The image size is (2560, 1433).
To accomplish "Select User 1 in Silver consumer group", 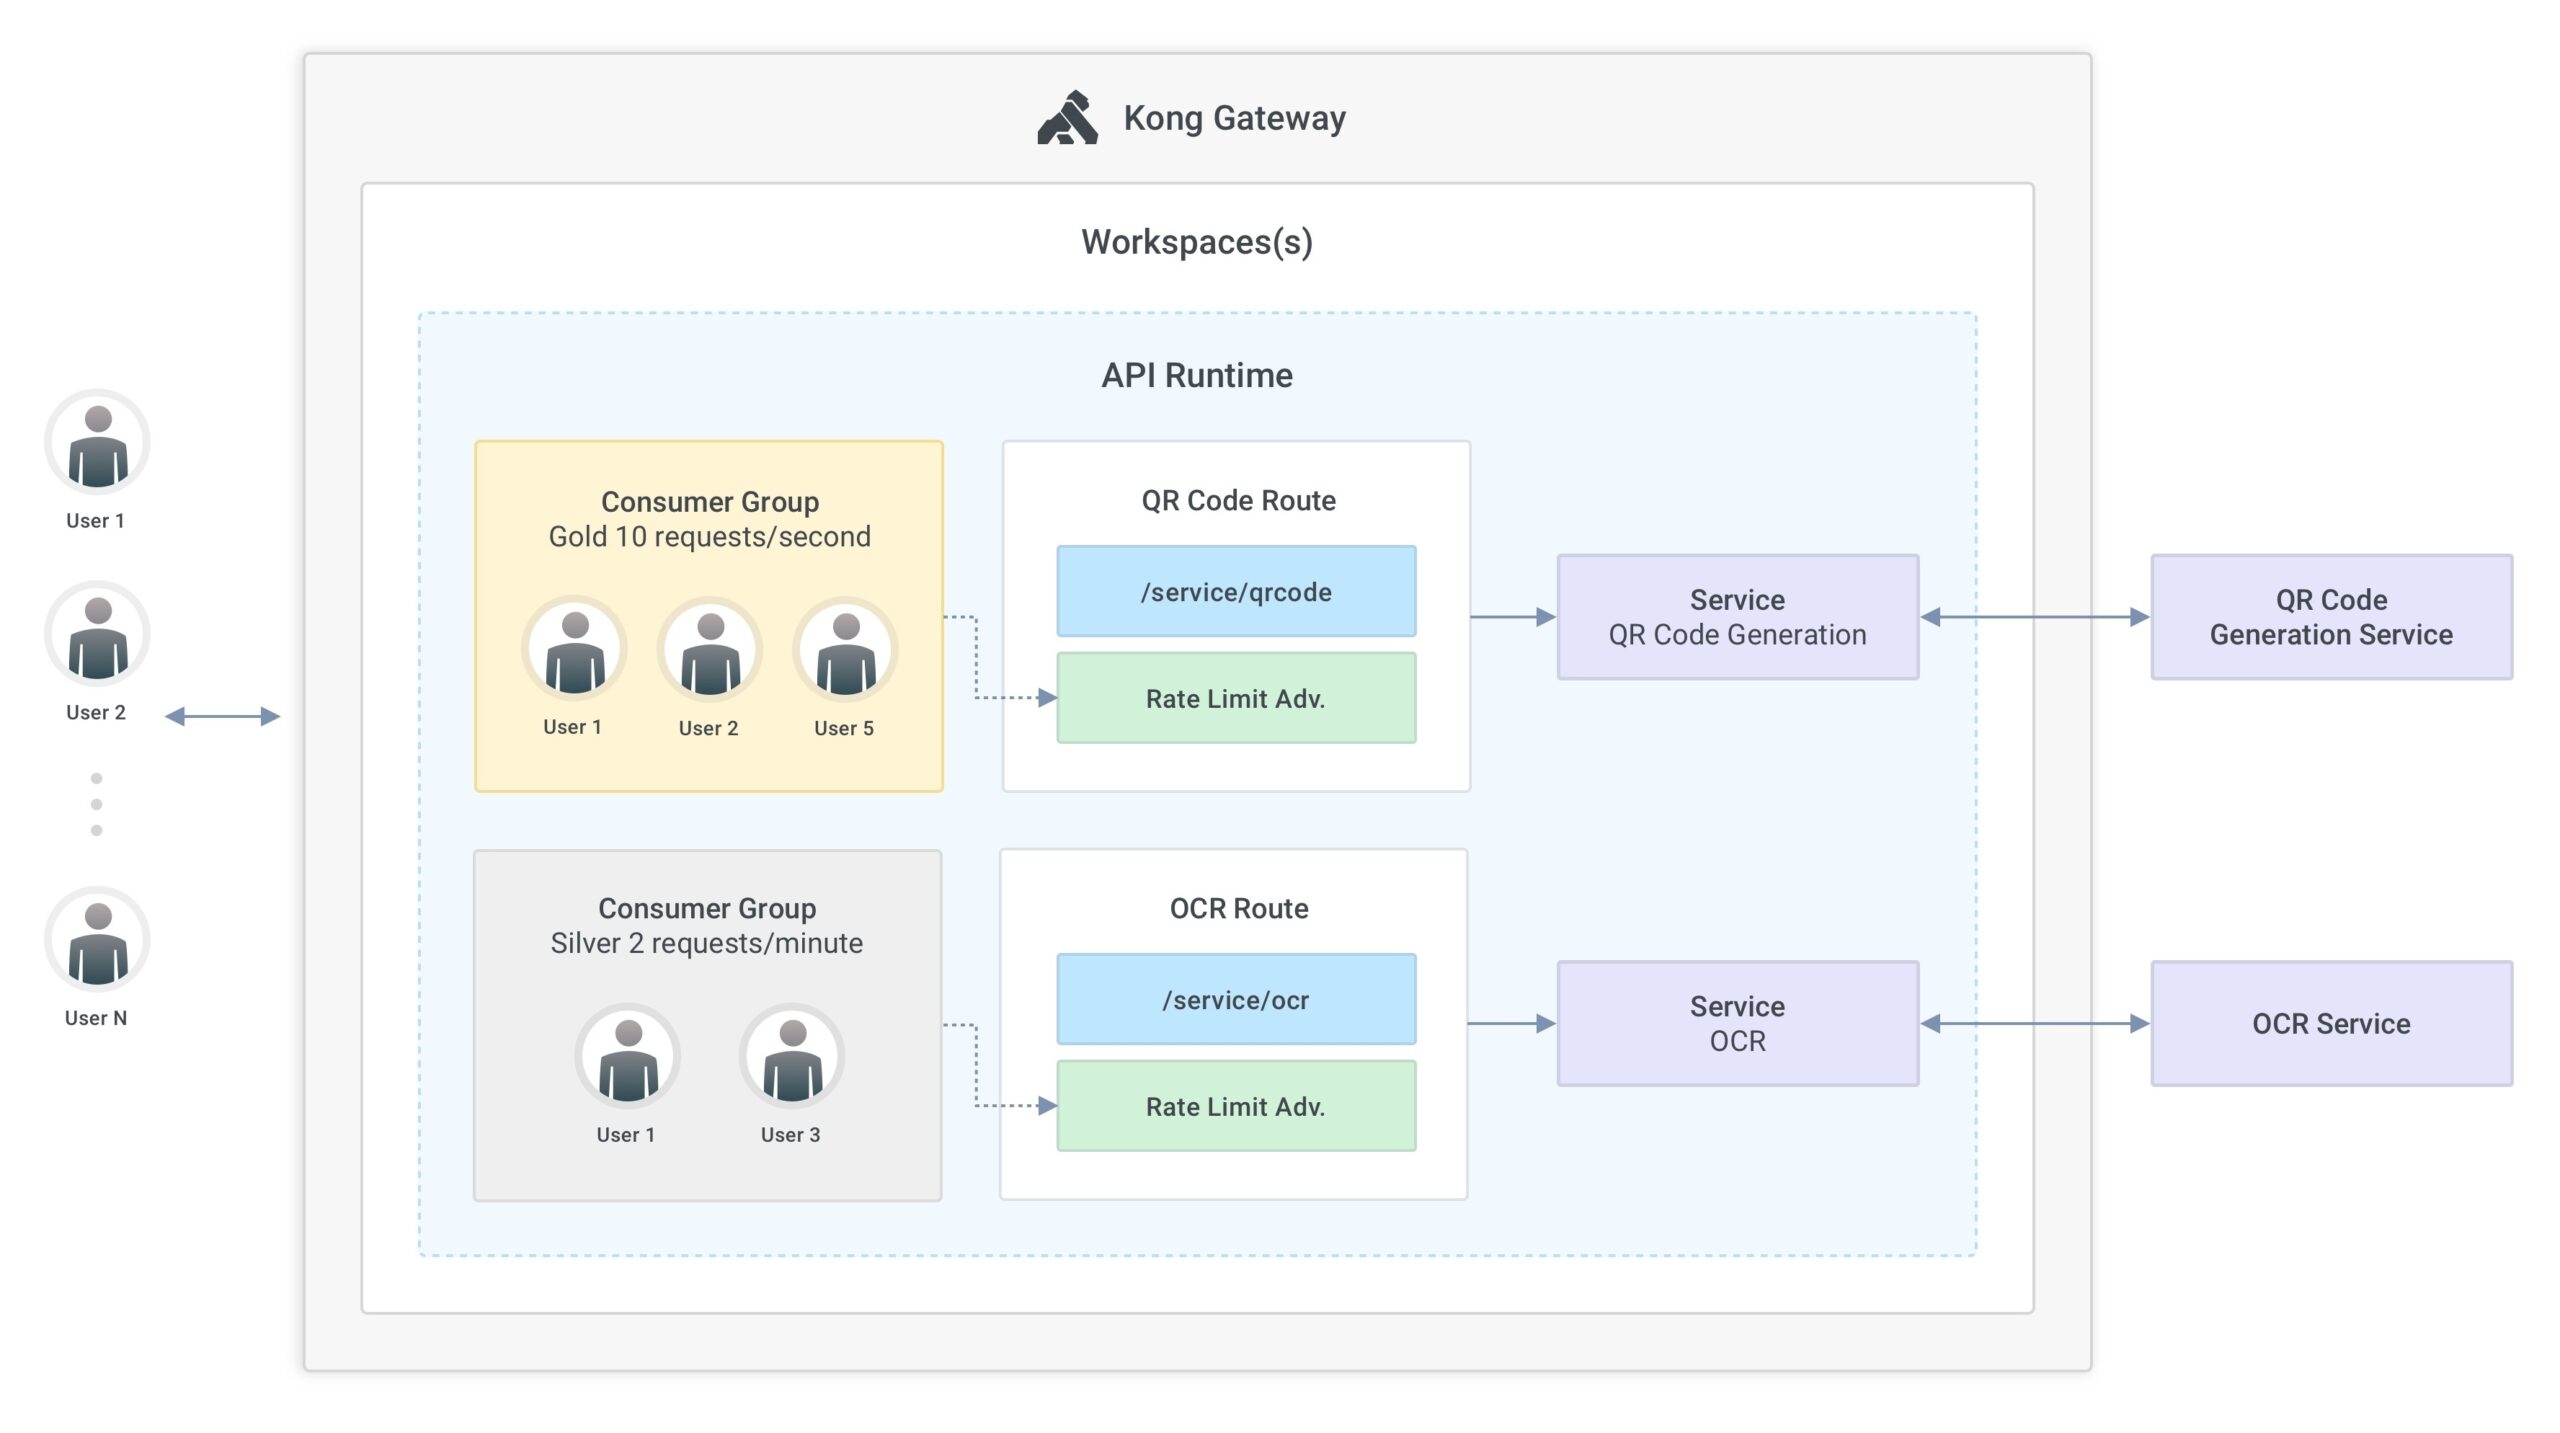I will click(x=628, y=1057).
